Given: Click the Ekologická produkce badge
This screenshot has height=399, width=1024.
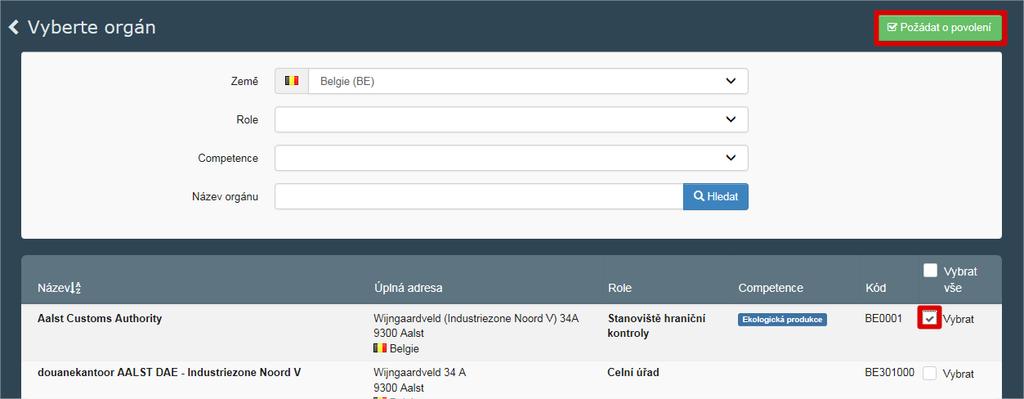Looking at the screenshot, I should (x=782, y=319).
